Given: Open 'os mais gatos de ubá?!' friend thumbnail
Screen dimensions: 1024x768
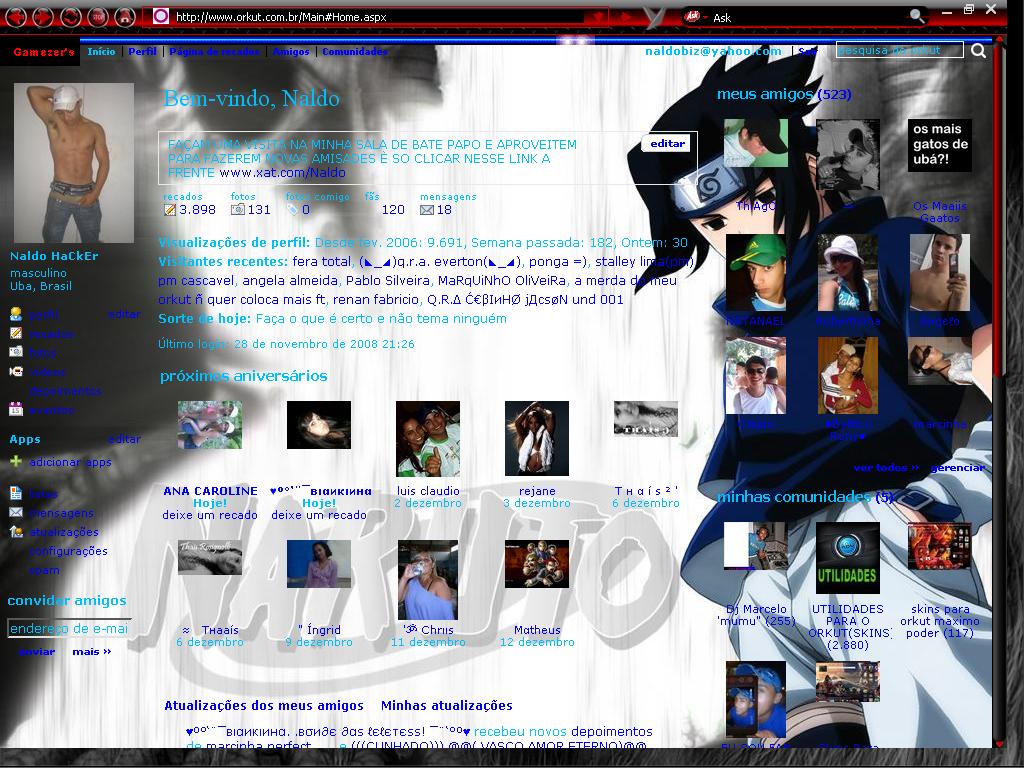Looking at the screenshot, I should tap(940, 146).
